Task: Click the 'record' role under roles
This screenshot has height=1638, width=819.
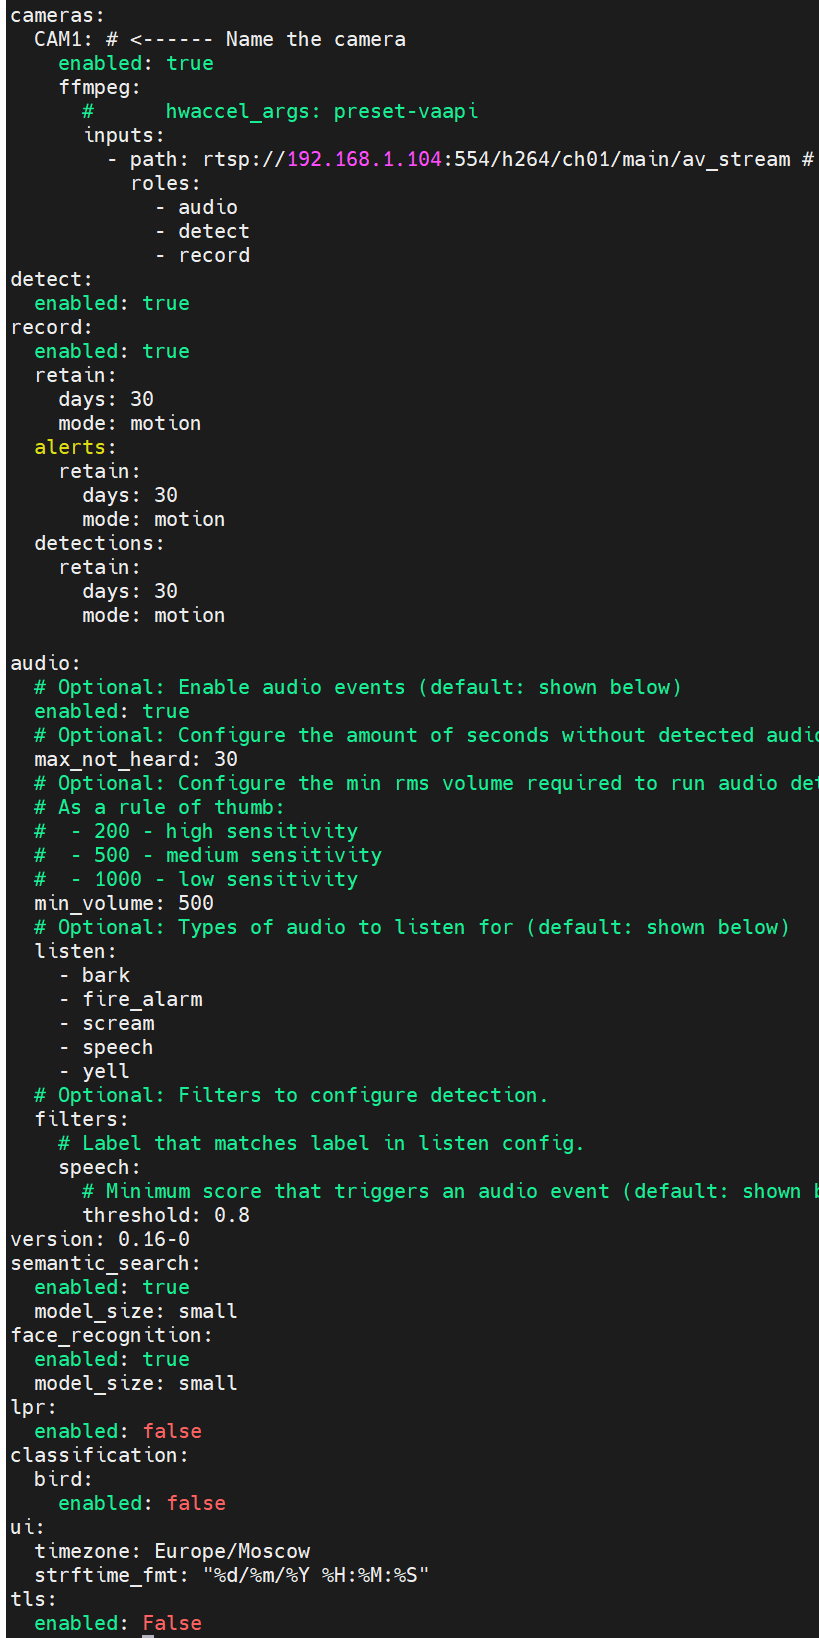Action: click(214, 255)
